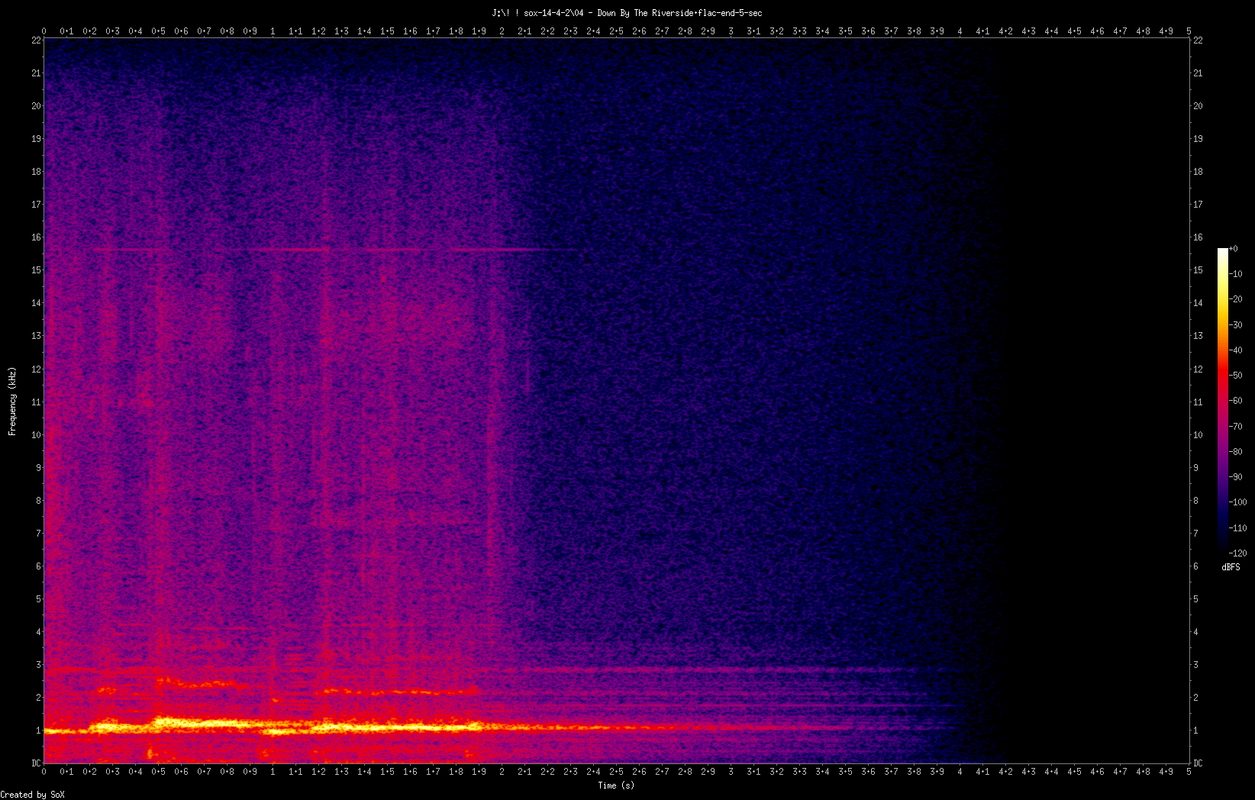Click "DC" on the right frequency axis
Image resolution: width=1255 pixels, height=800 pixels.
coord(1197,763)
